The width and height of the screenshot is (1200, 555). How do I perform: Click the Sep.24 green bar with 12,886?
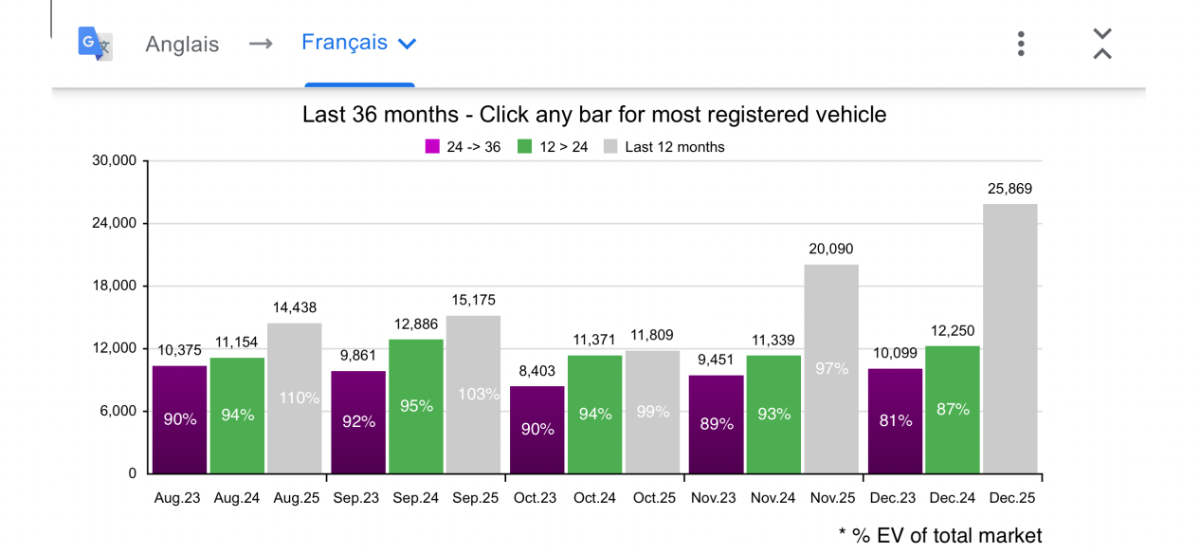tap(416, 406)
